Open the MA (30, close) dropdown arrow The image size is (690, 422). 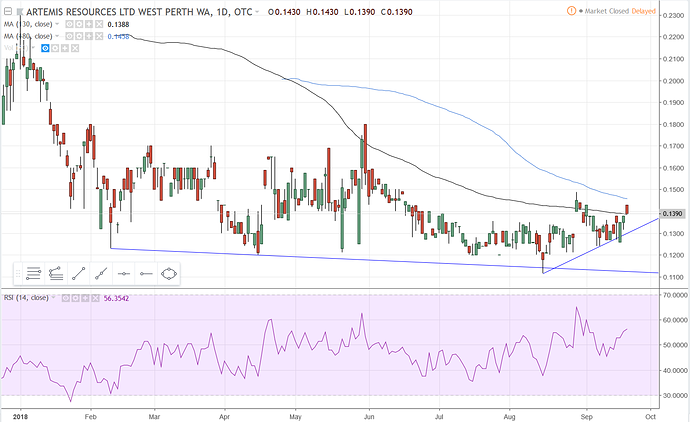click(57, 24)
